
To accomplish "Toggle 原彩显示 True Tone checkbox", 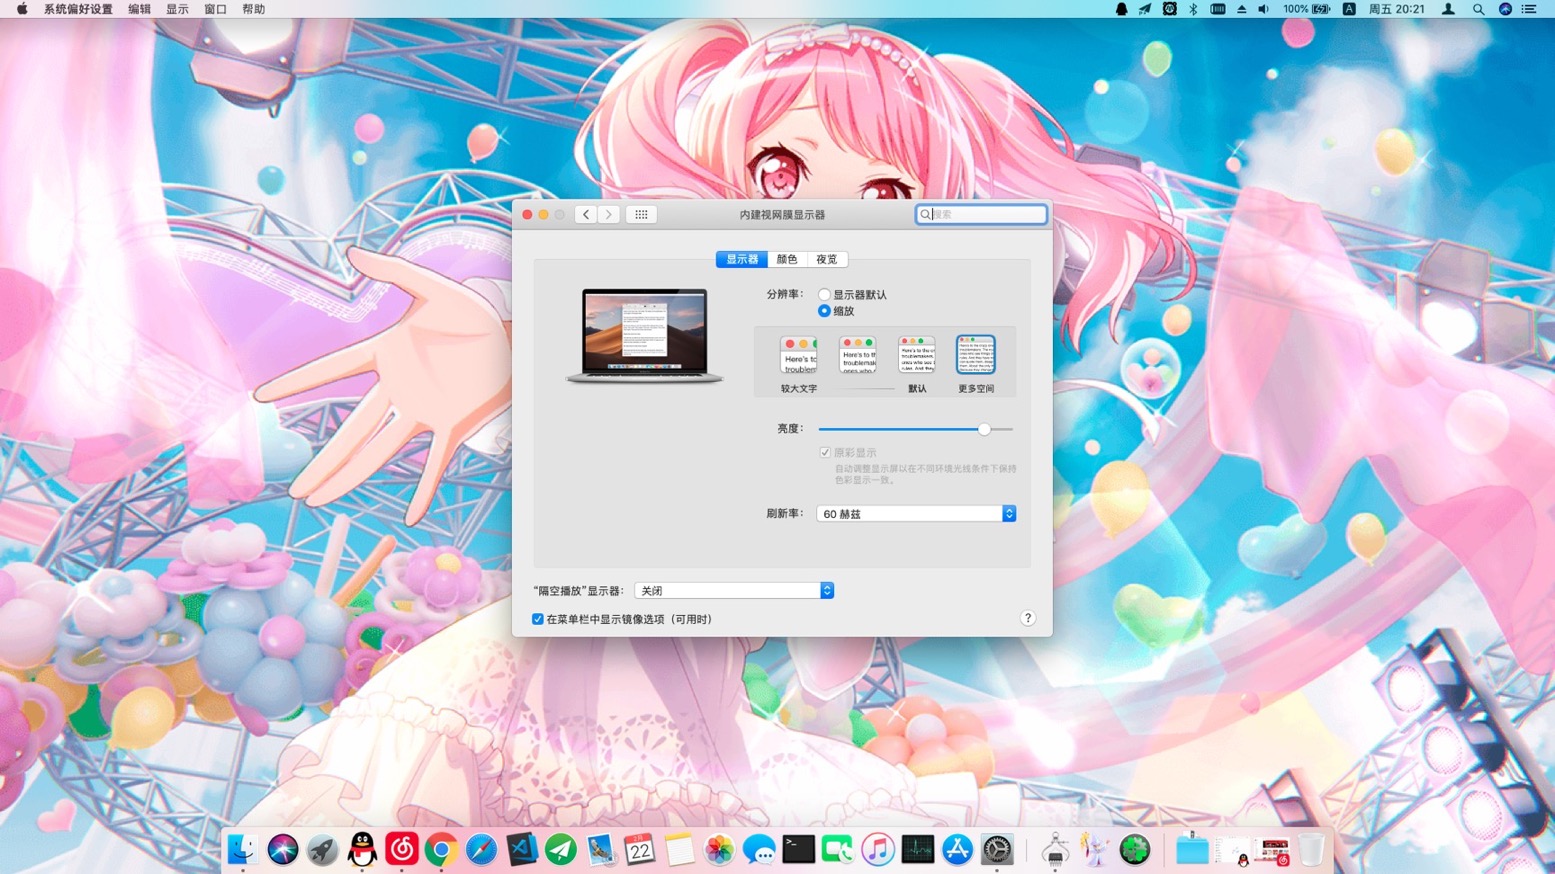I will [825, 453].
